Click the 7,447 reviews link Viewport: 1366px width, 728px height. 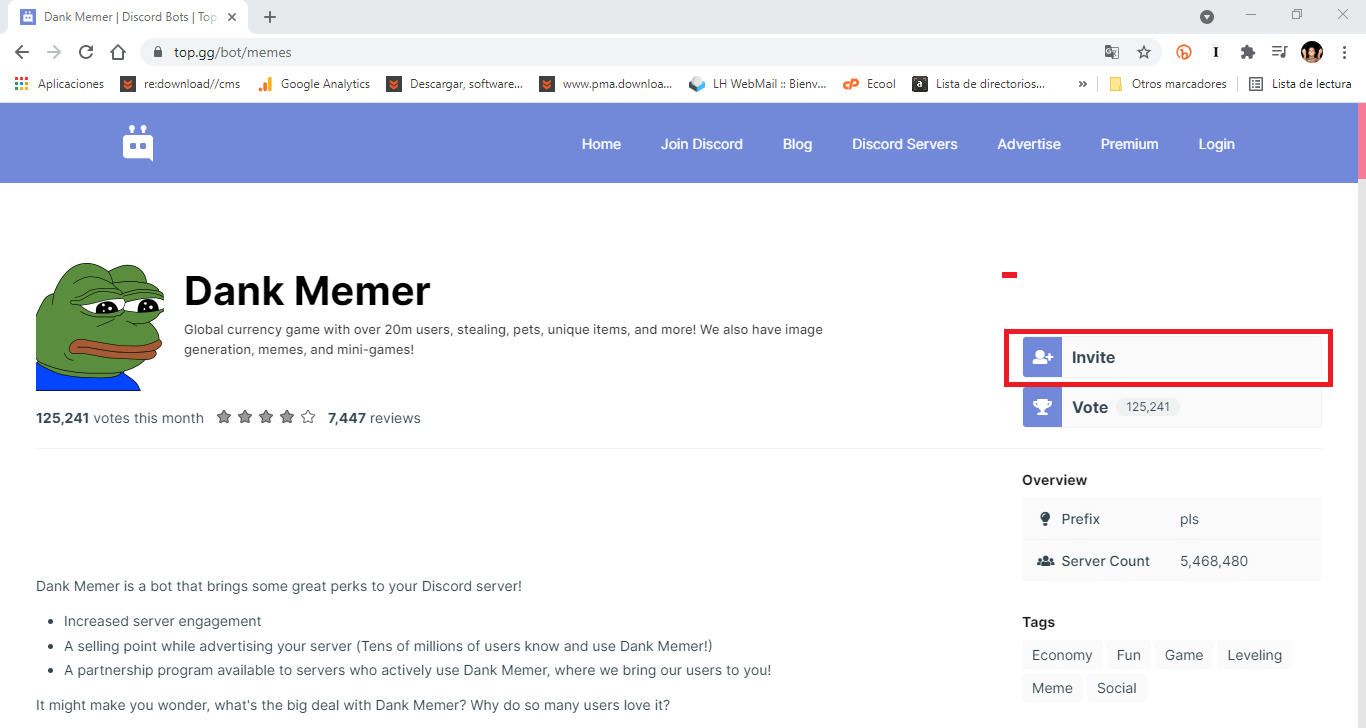374,418
